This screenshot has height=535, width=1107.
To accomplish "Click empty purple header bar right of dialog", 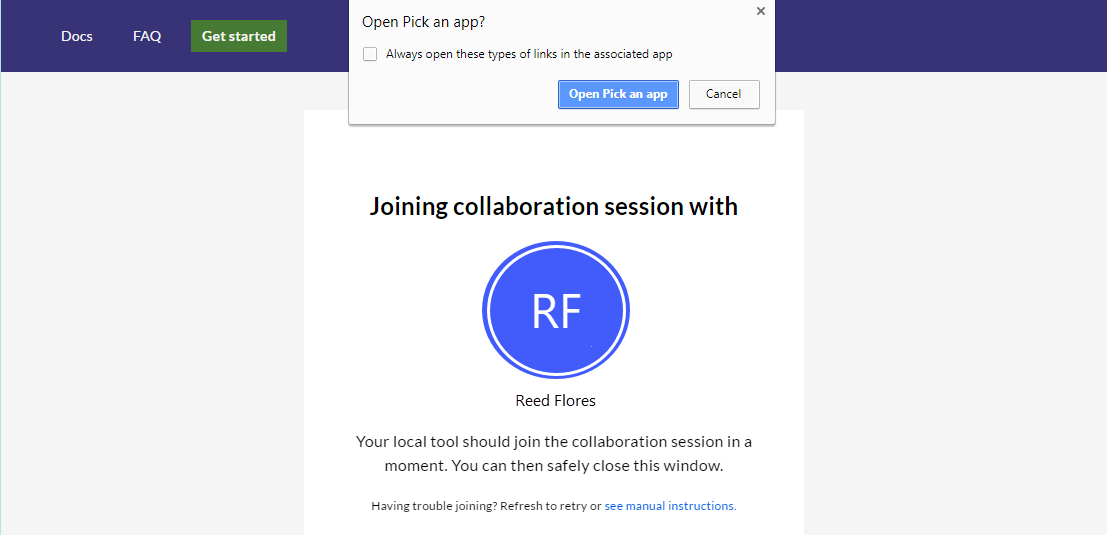I will pos(939,36).
